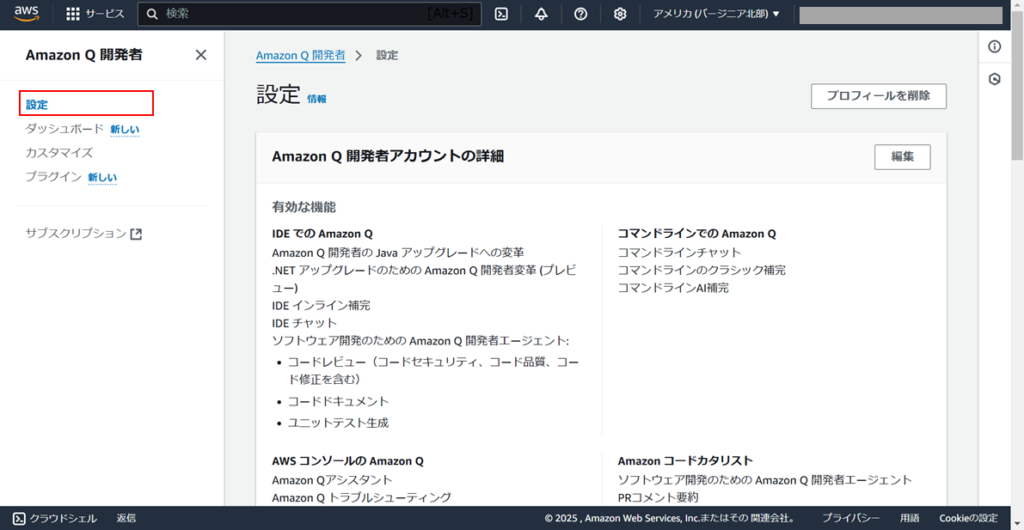
Task: Open プラグイン in the sidebar
Action: pyautogui.click(x=54, y=177)
